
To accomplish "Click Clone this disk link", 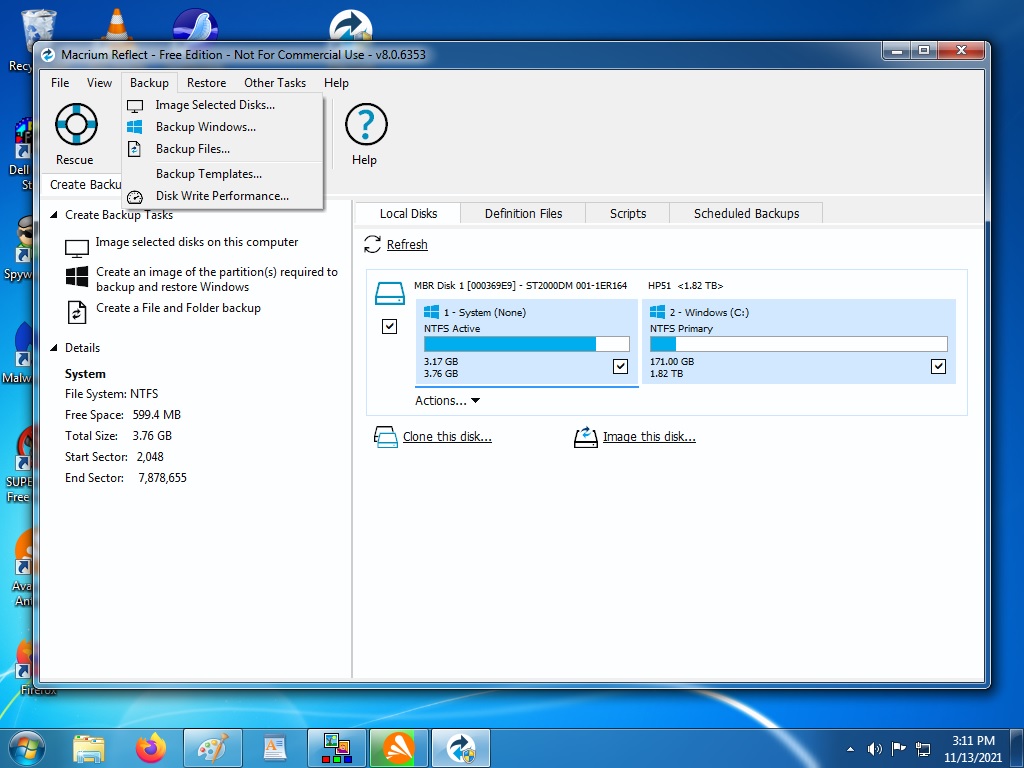I will click(447, 436).
